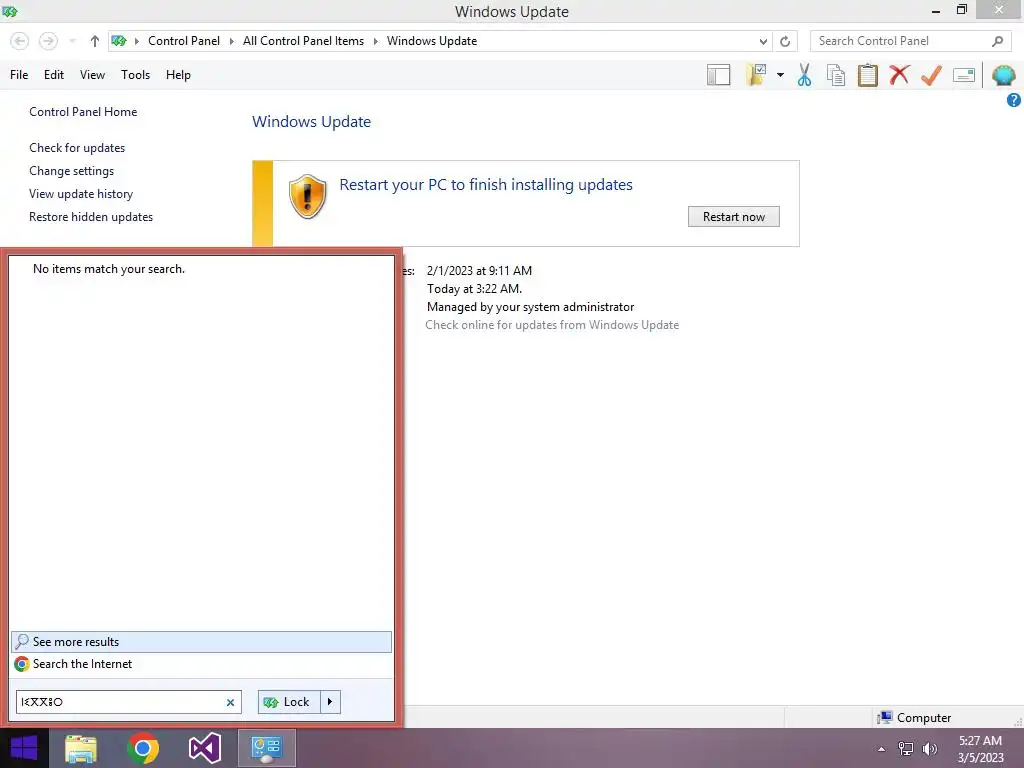Click the search magnifier in Control Panel search
The height and width of the screenshot is (768, 1024).
(x=997, y=41)
